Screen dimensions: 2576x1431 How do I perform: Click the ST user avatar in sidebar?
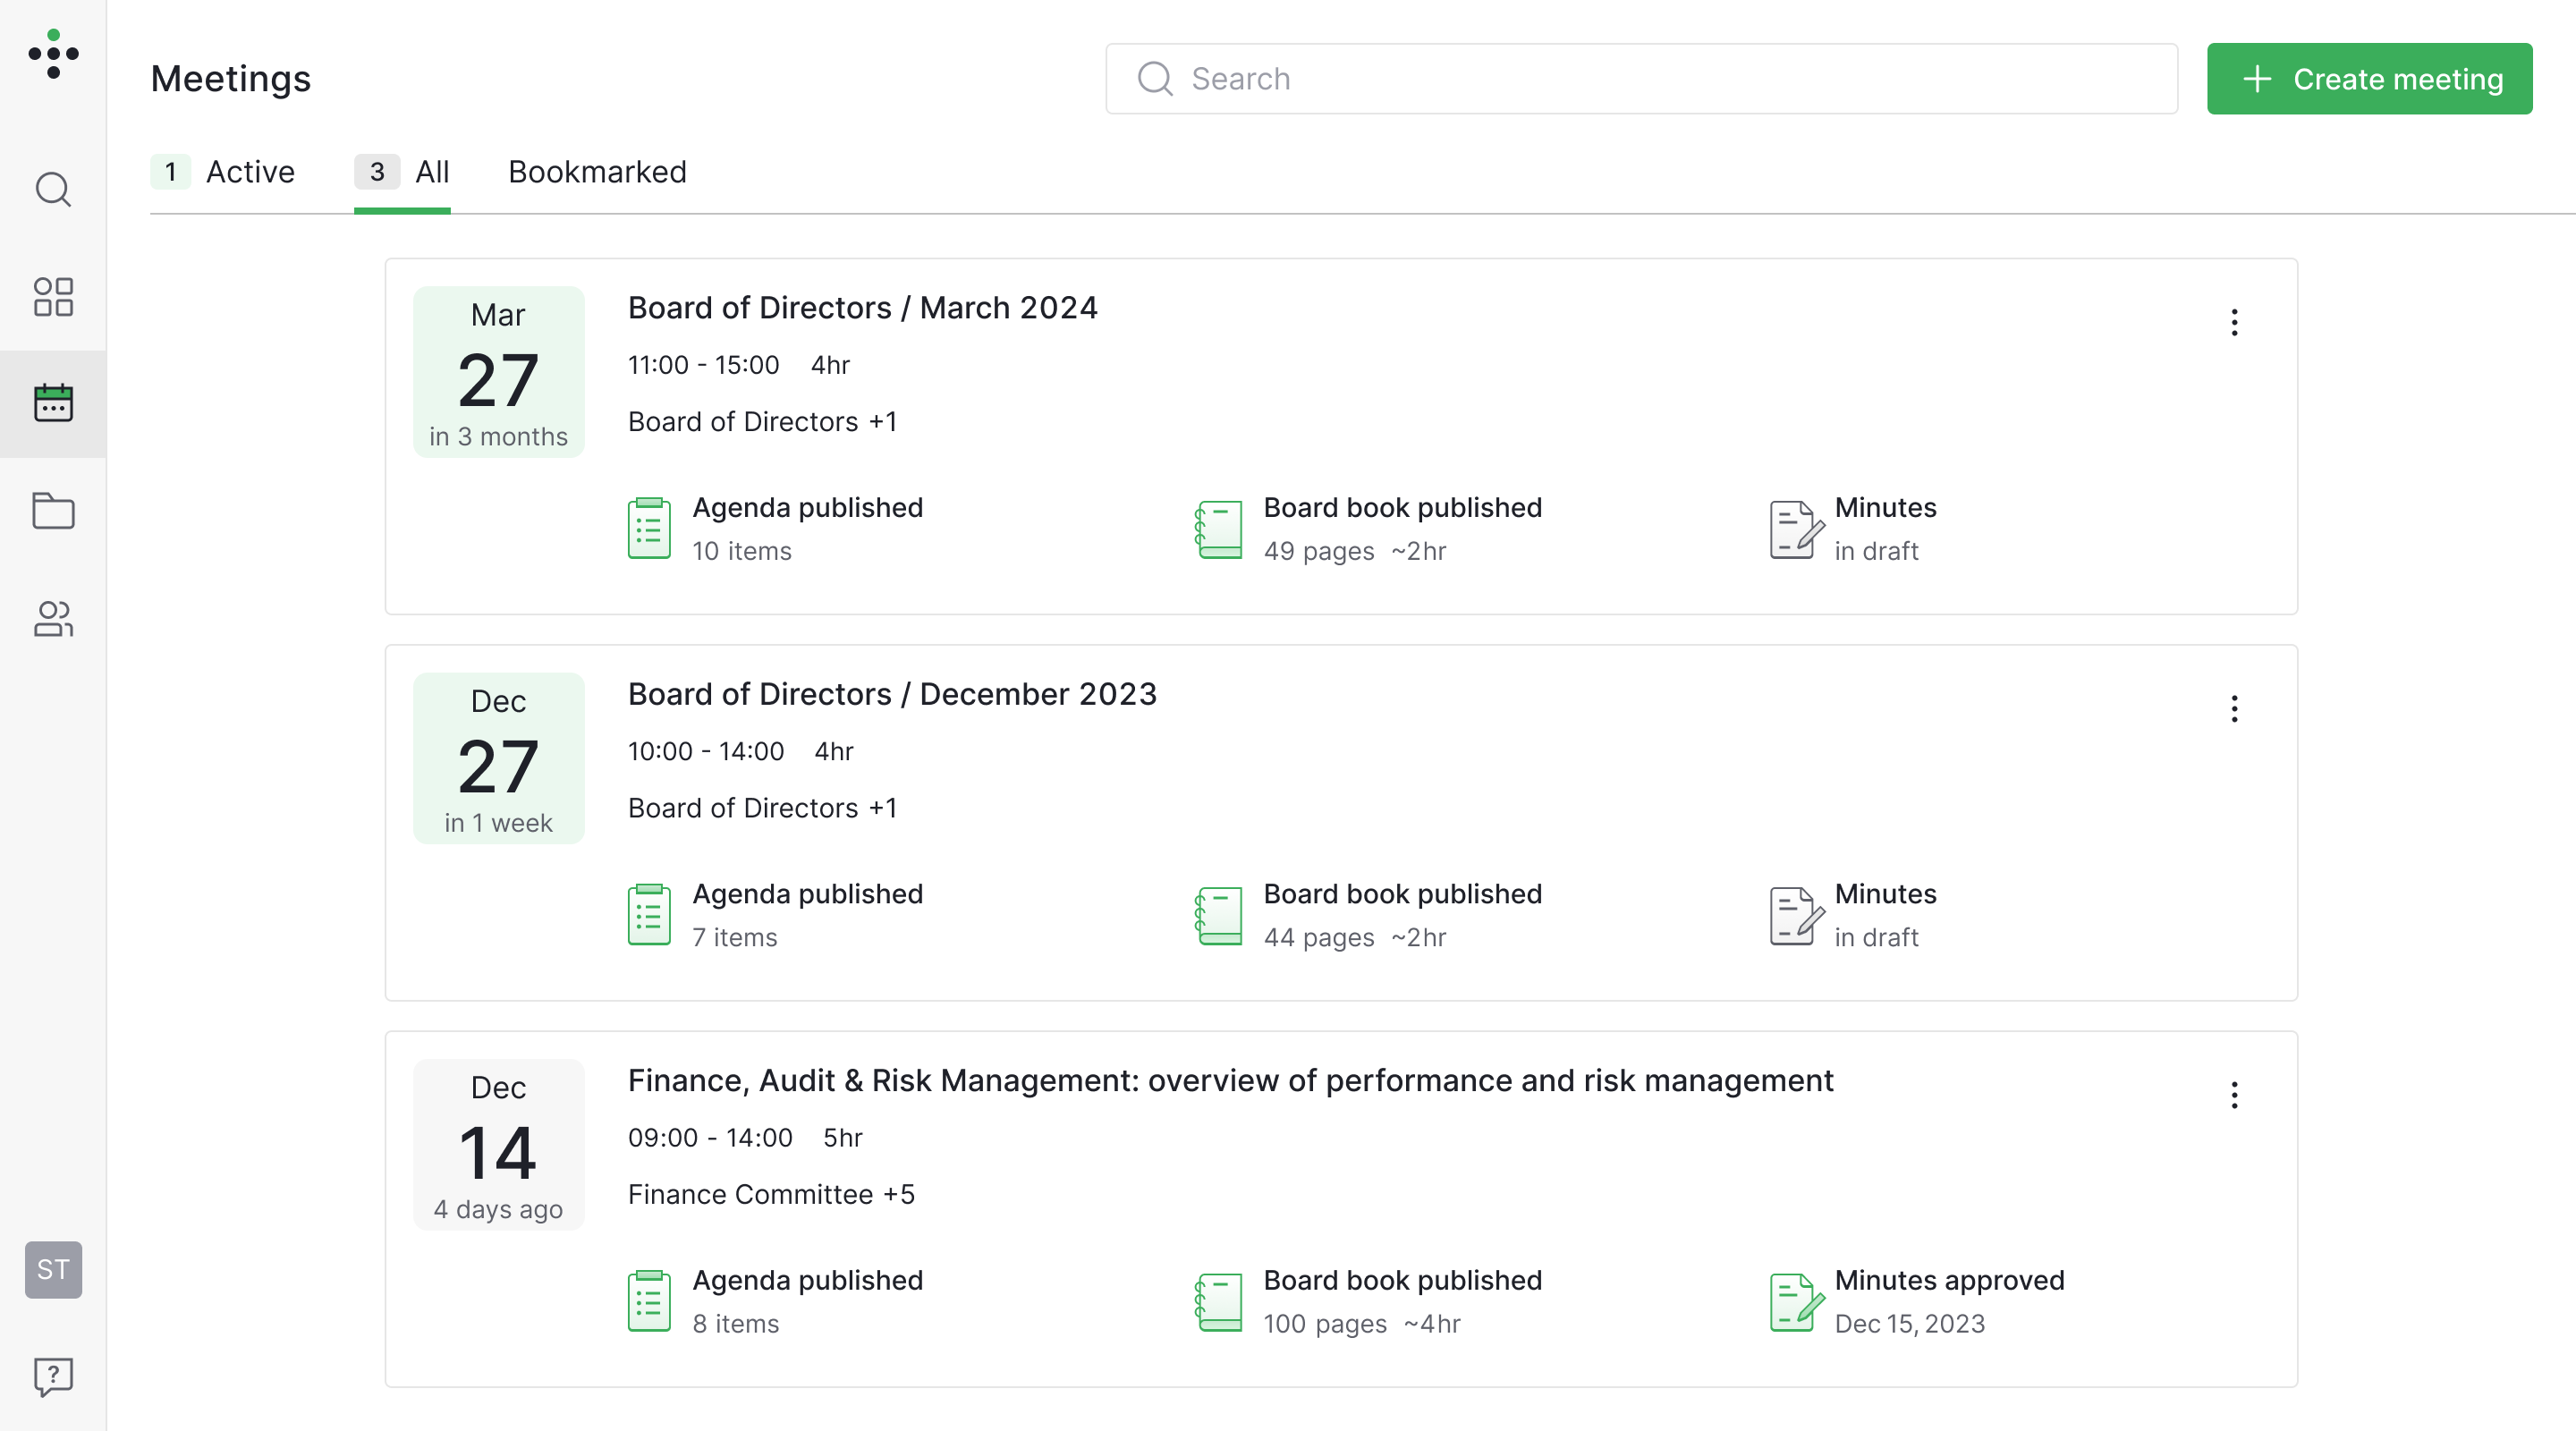pyautogui.click(x=52, y=1270)
